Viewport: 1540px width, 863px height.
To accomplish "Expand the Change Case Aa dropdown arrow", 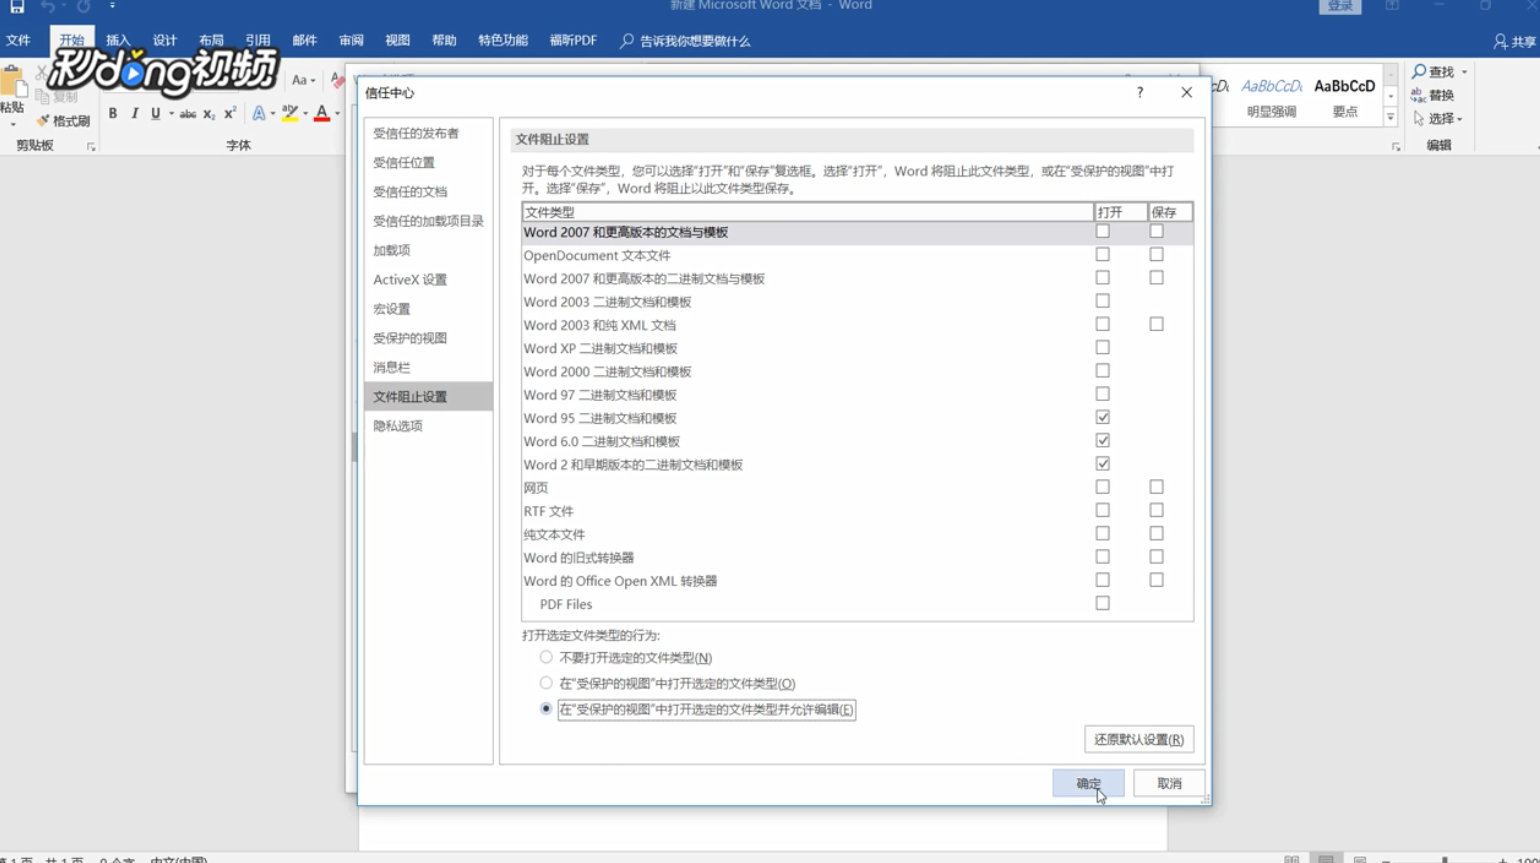I will pyautogui.click(x=313, y=81).
